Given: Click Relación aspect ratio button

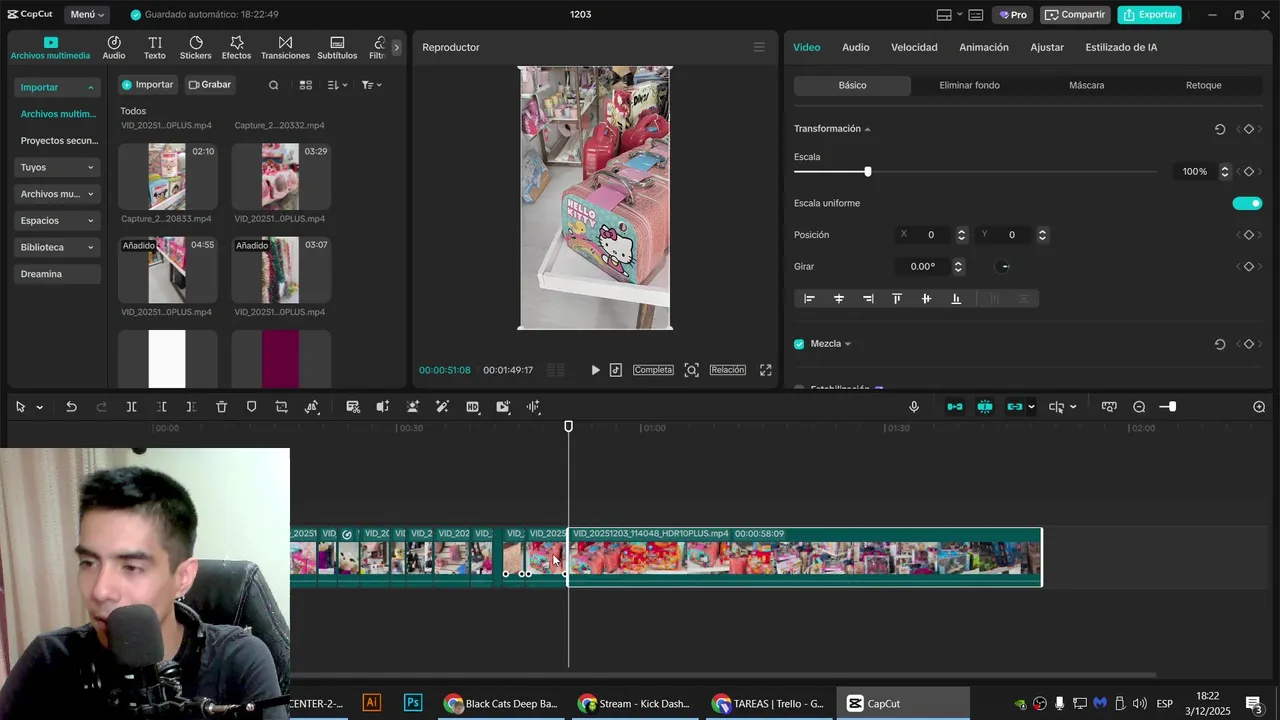Looking at the screenshot, I should coord(728,370).
